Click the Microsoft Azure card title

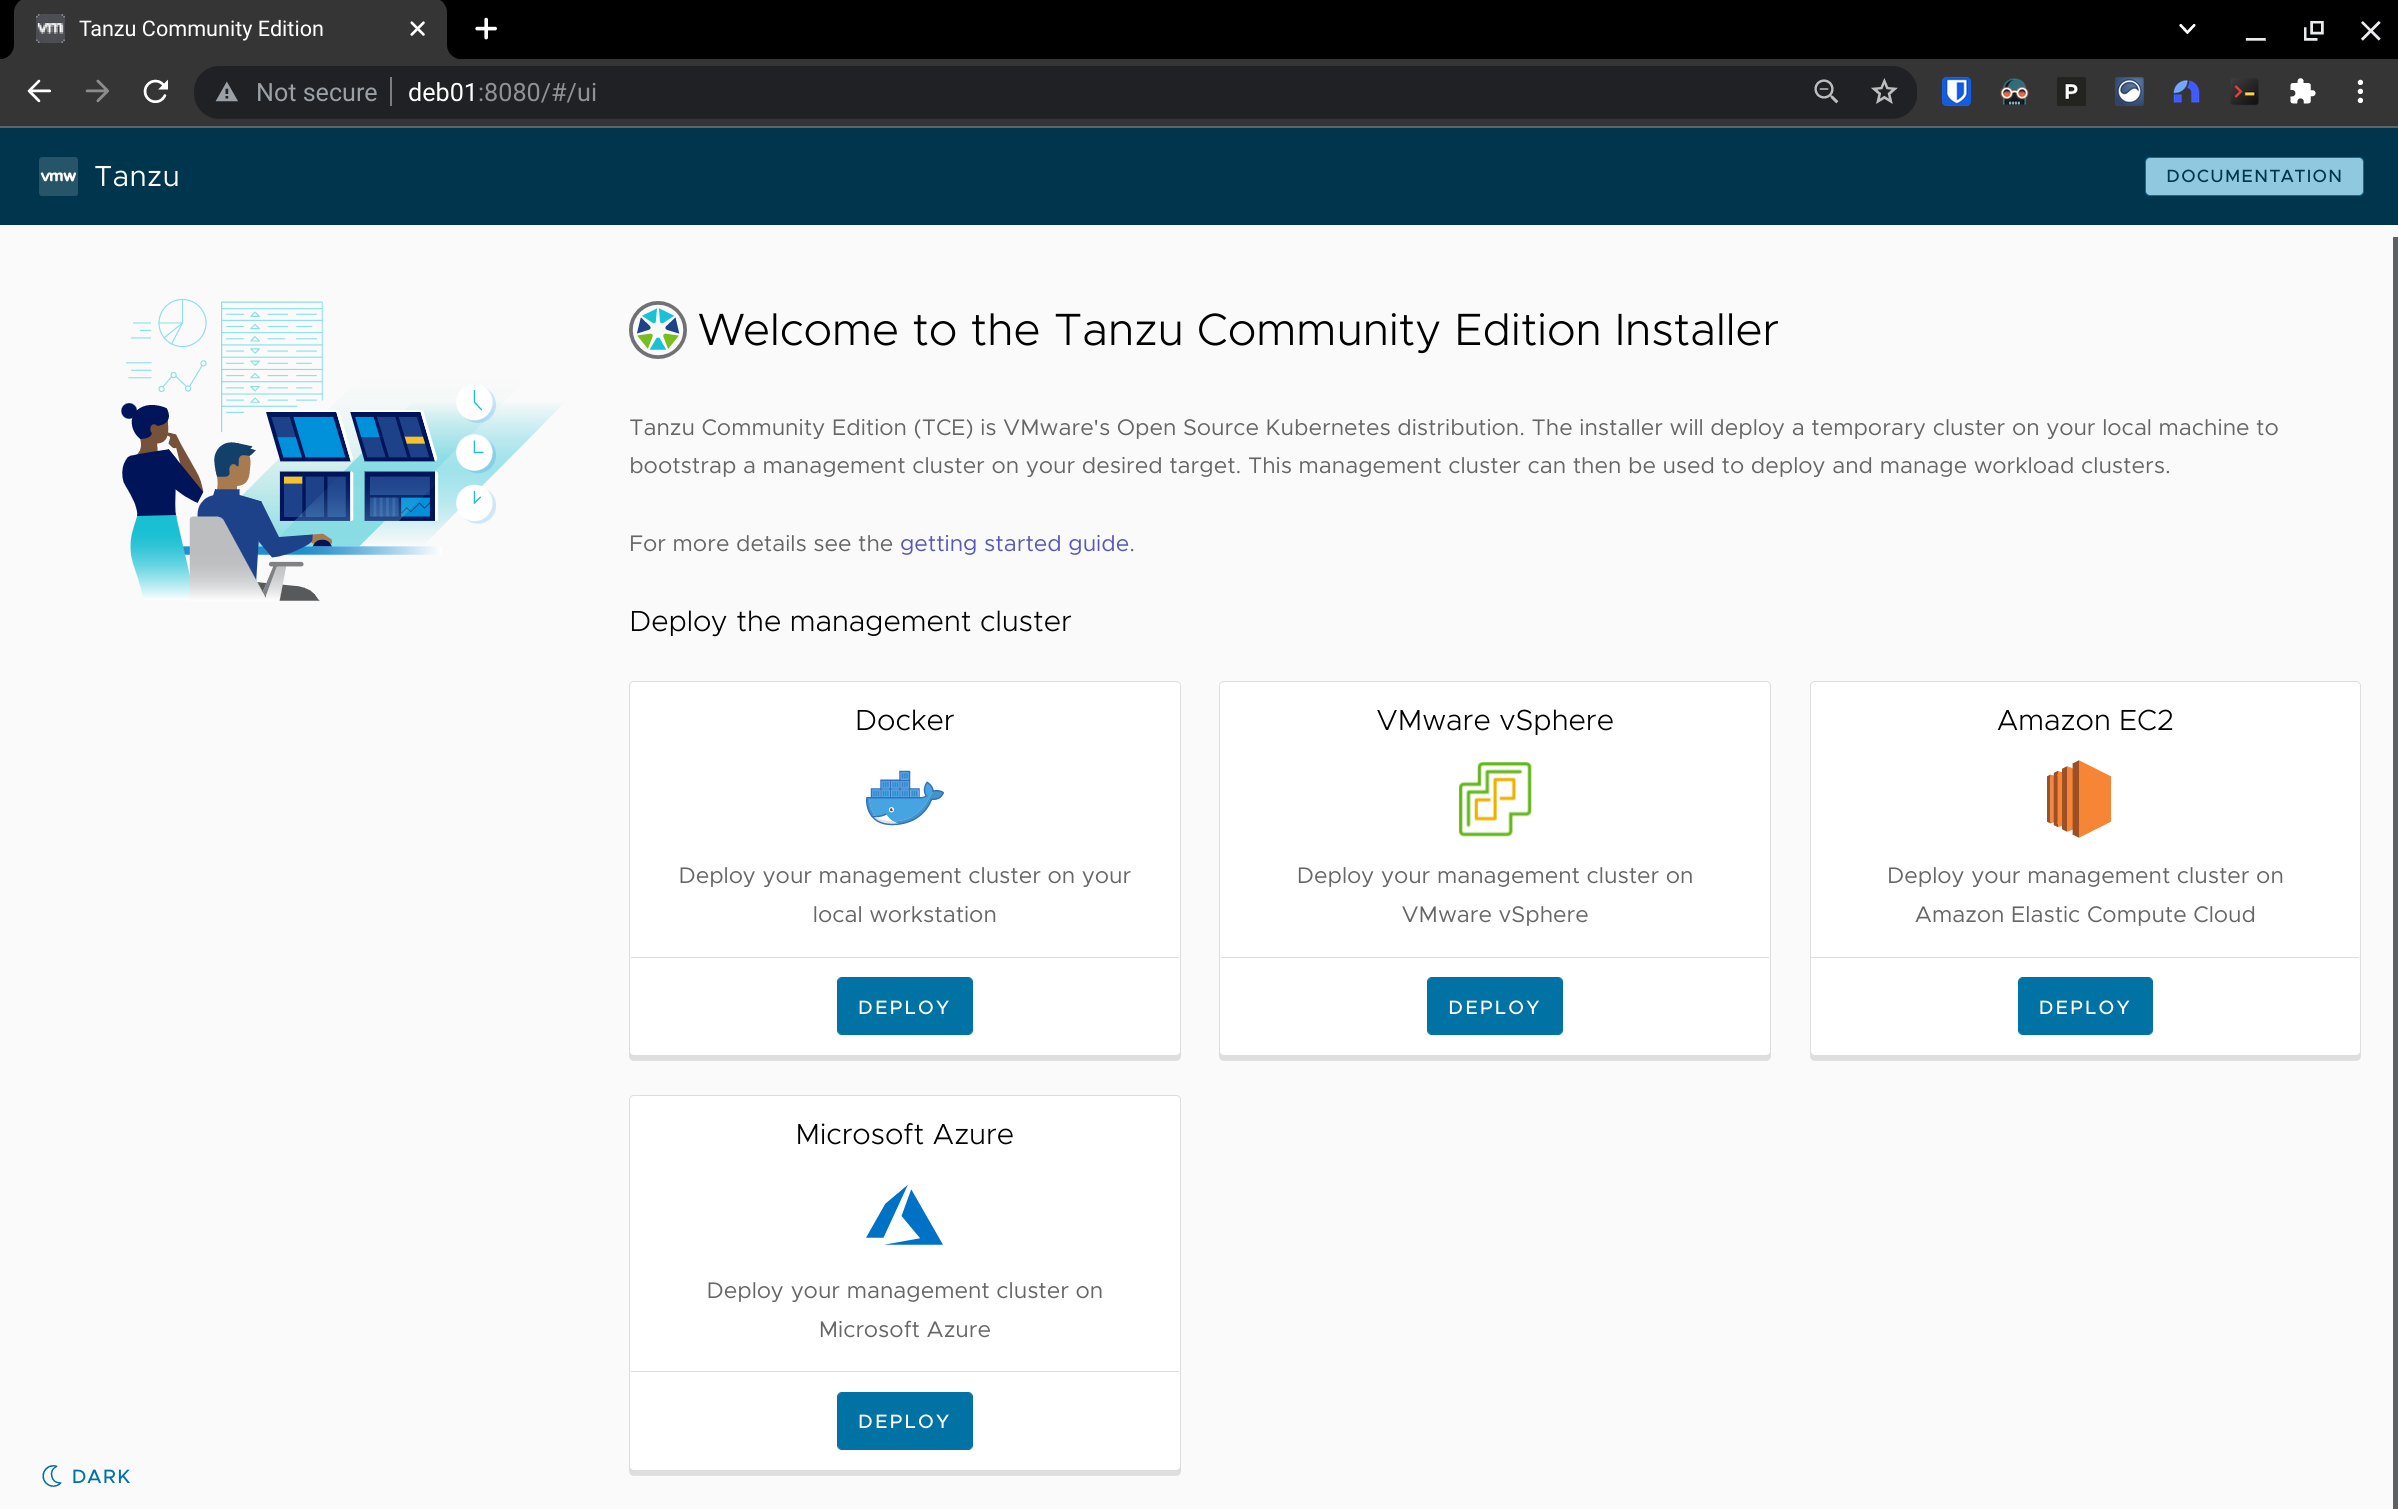(x=904, y=1134)
